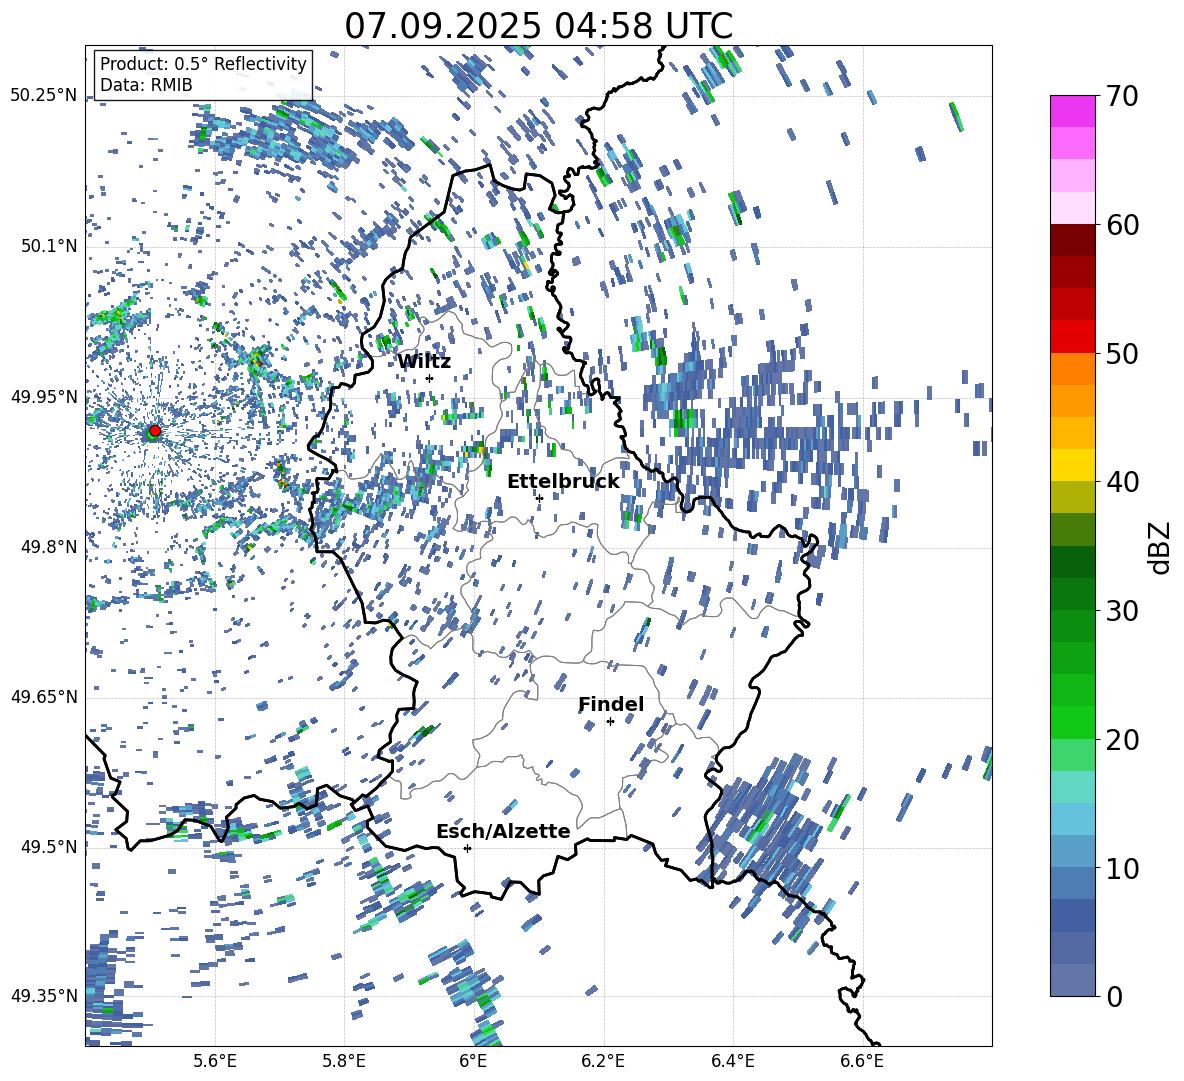The width and height of the screenshot is (1184, 1081).
Task: Click the 6°E longitude label
Action: pos(473,1061)
